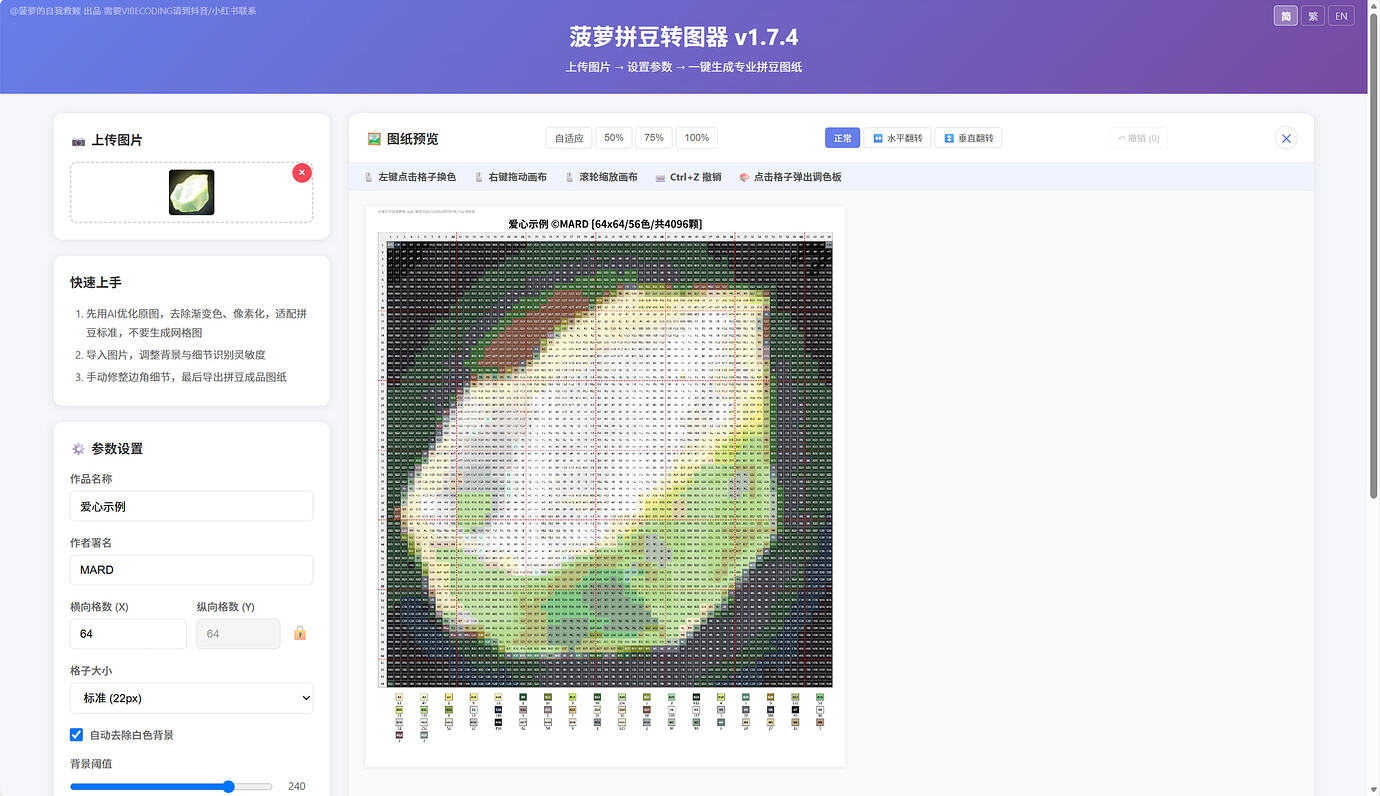Click the mouse icon beside 左键点击格子换色
Image resolution: width=1380 pixels, height=796 pixels.
pos(369,177)
